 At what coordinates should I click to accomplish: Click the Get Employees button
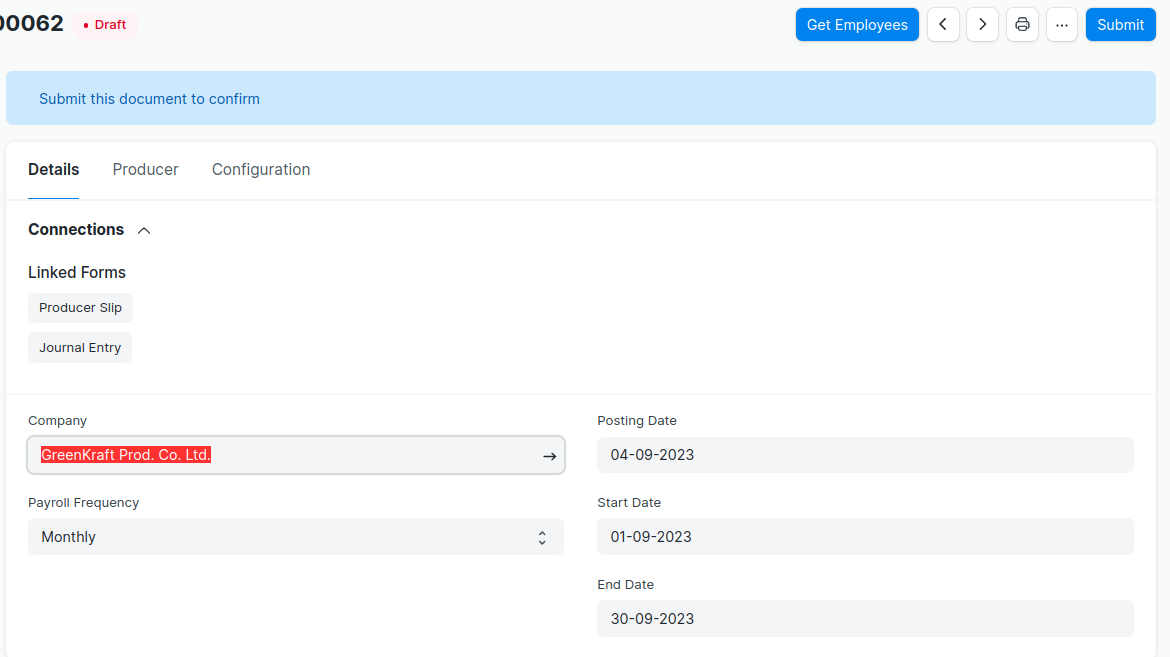tap(857, 25)
